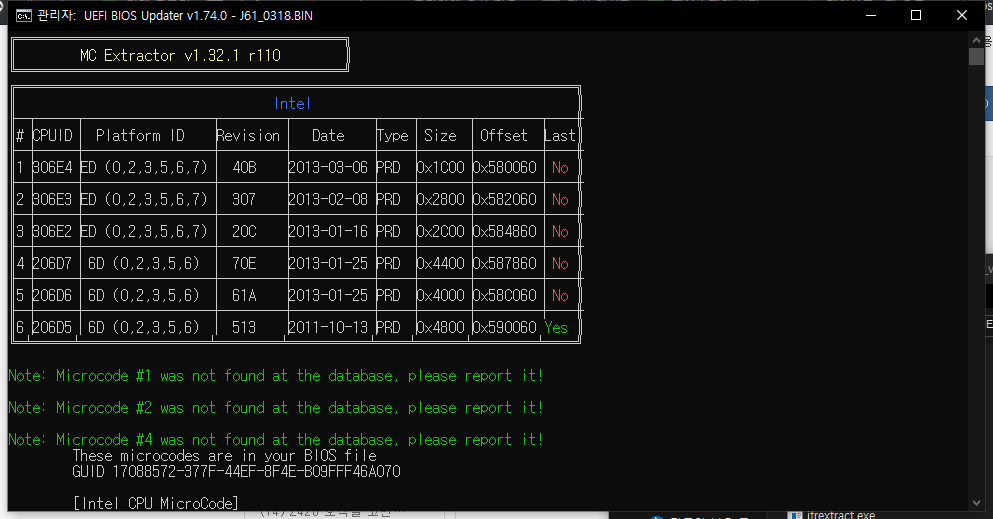Maximize the UEFI BIOS Updater window
993x519 pixels.
pos(916,15)
